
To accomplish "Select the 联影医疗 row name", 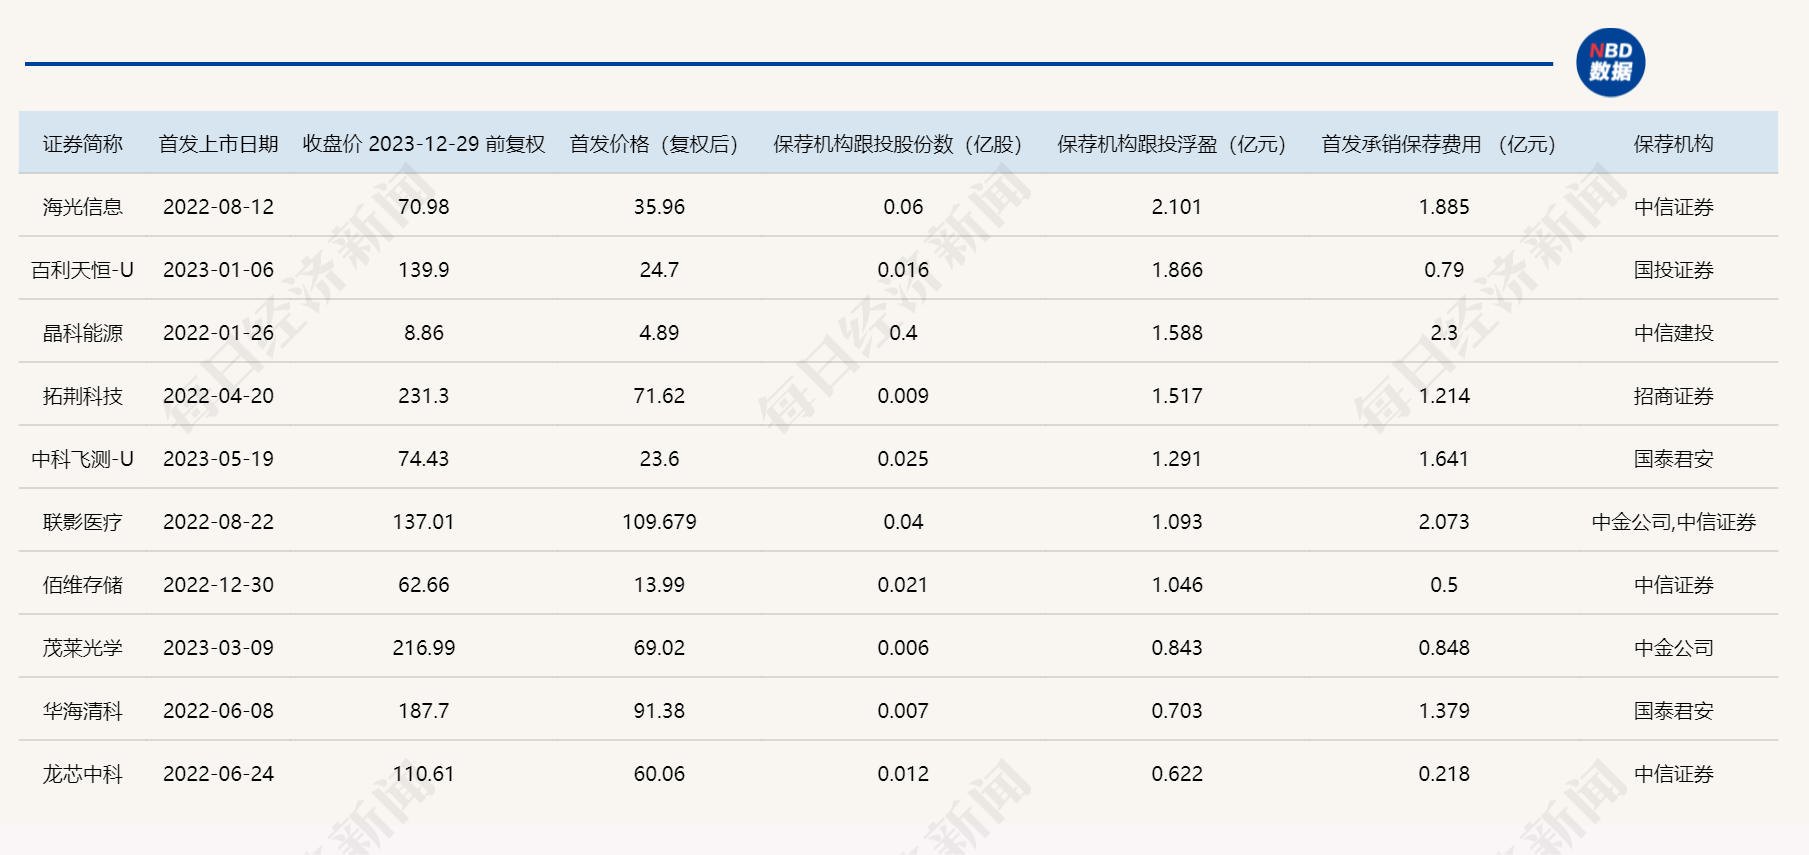I will point(83,522).
